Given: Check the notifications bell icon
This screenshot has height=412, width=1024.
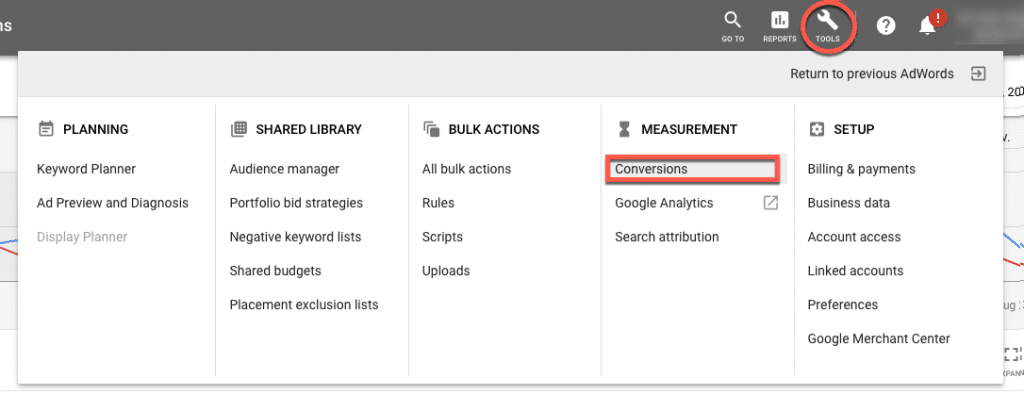Looking at the screenshot, I should pos(927,27).
